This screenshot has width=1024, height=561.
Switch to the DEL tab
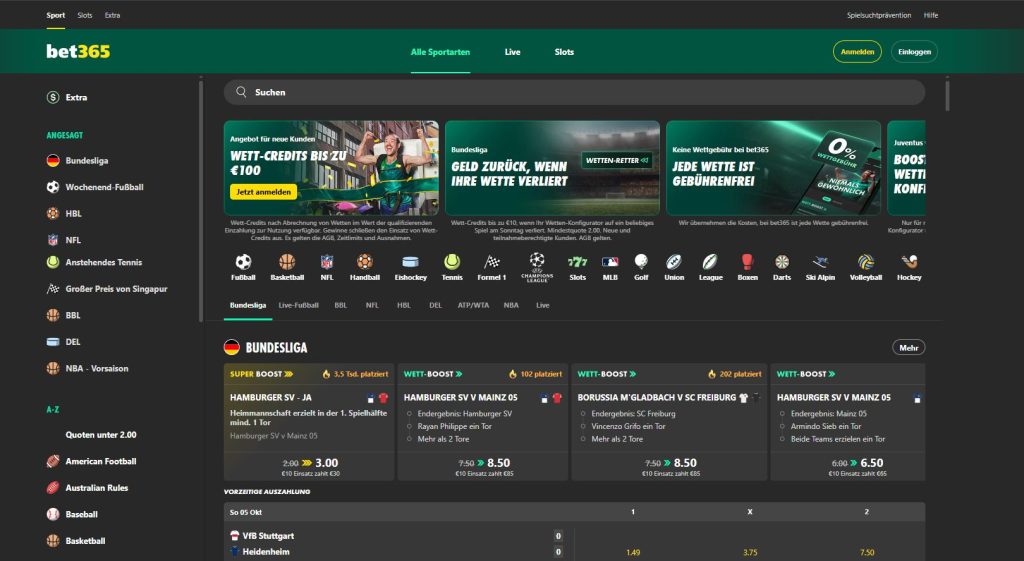(x=436, y=305)
